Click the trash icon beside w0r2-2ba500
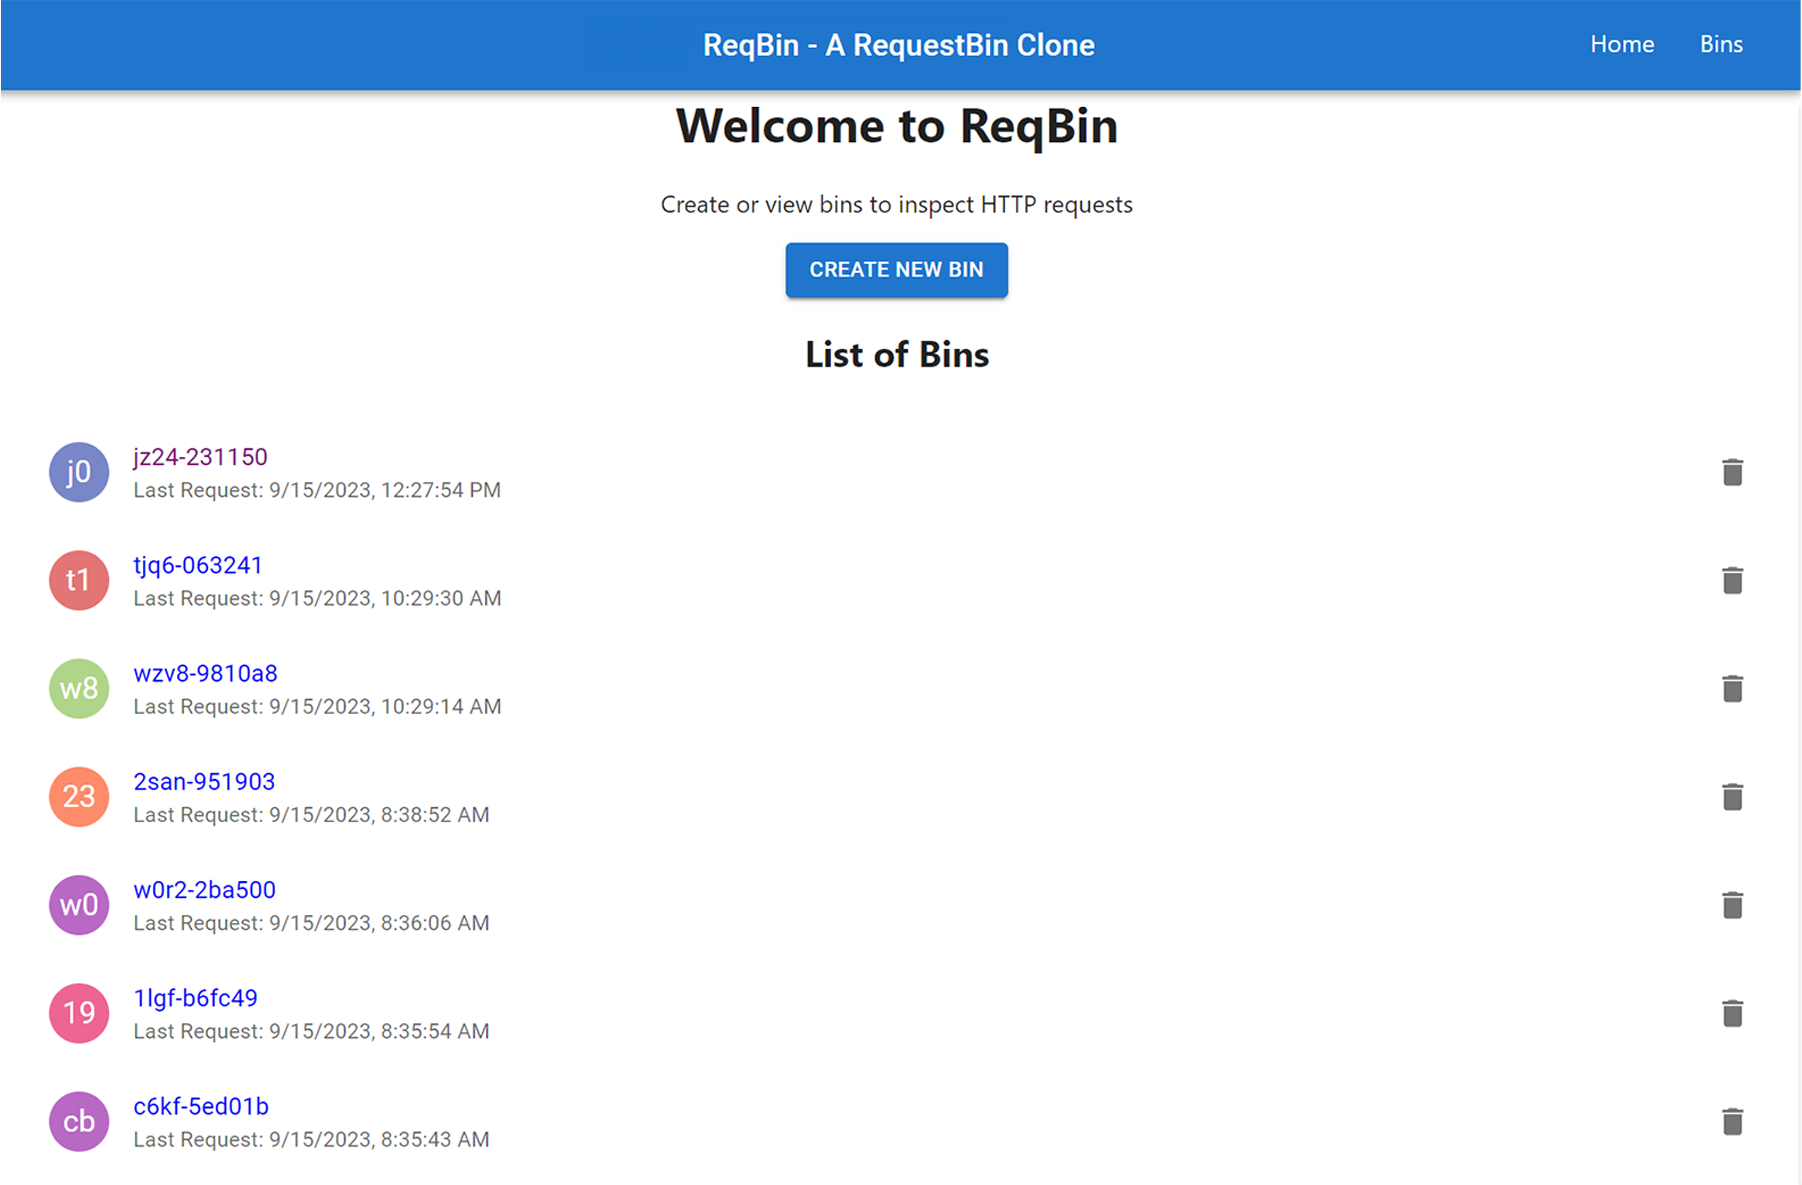The image size is (1802, 1185). click(1732, 905)
